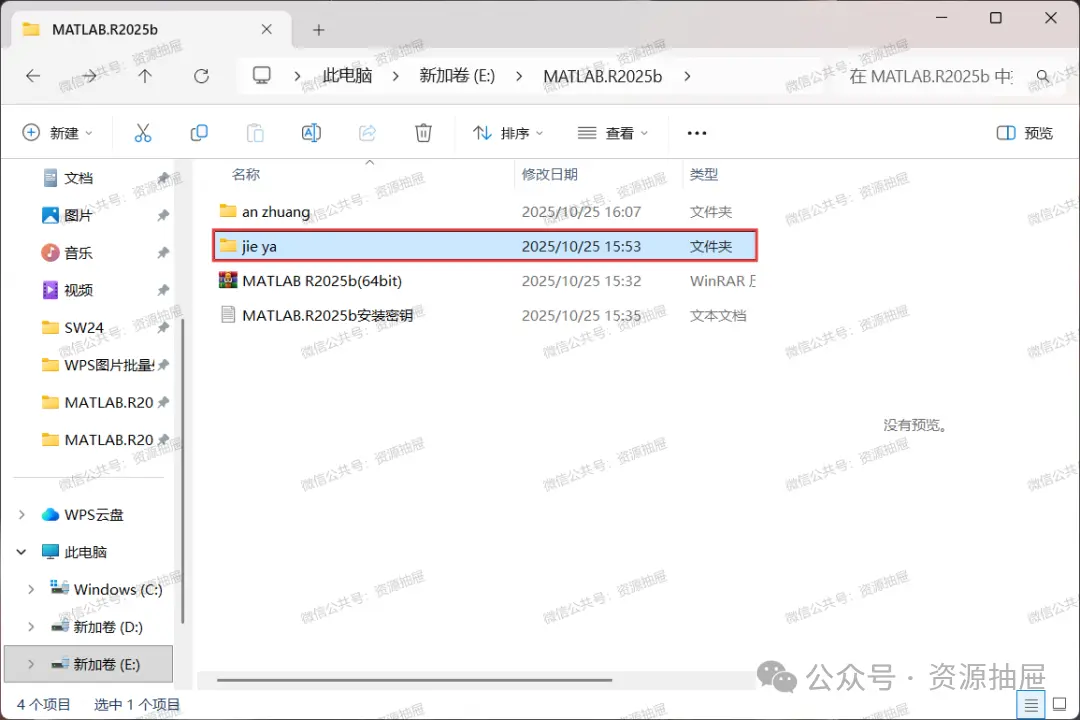Click the Refresh arrow icon

point(201,76)
